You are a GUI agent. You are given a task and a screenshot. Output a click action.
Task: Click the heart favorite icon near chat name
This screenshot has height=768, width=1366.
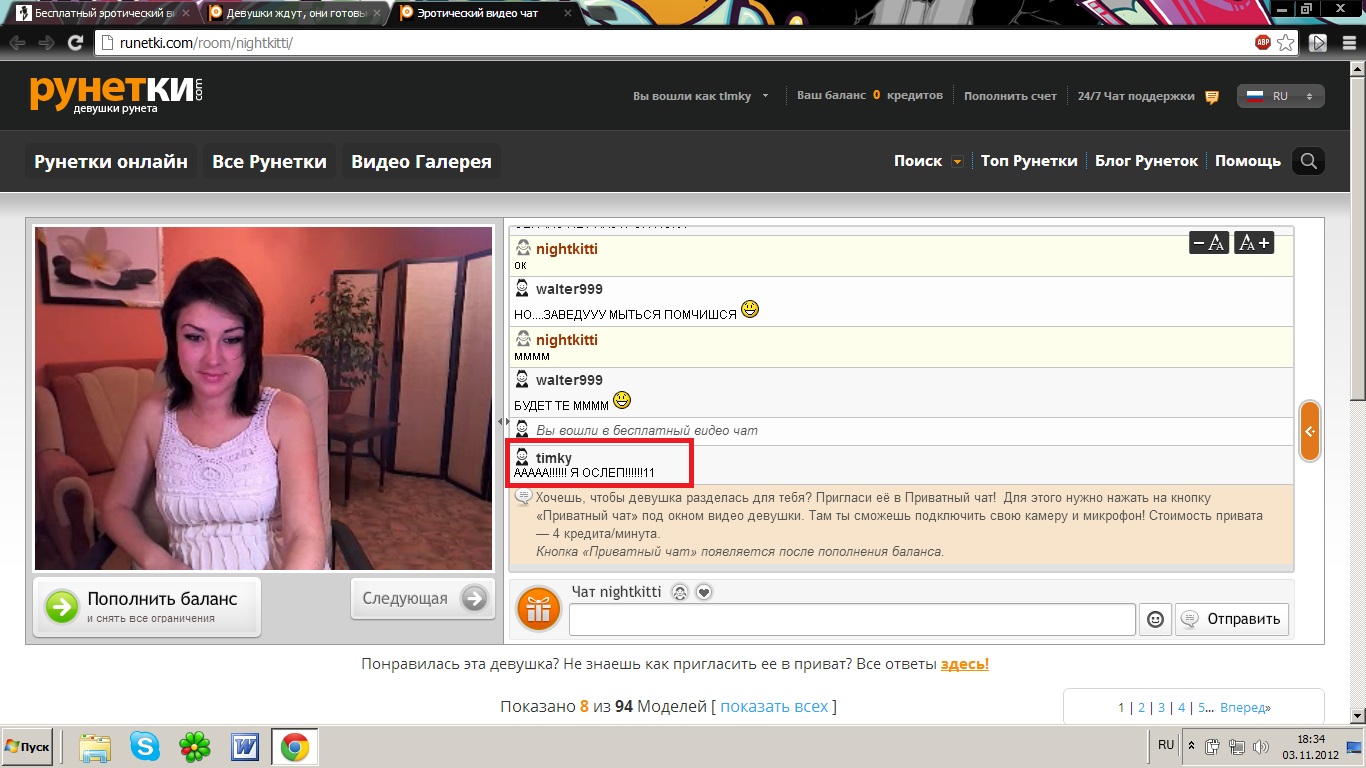(704, 592)
